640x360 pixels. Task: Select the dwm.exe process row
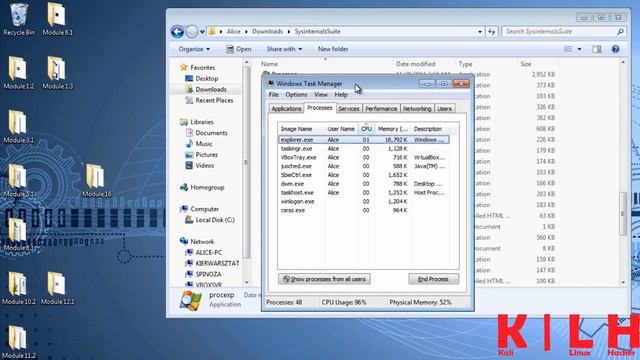point(364,184)
